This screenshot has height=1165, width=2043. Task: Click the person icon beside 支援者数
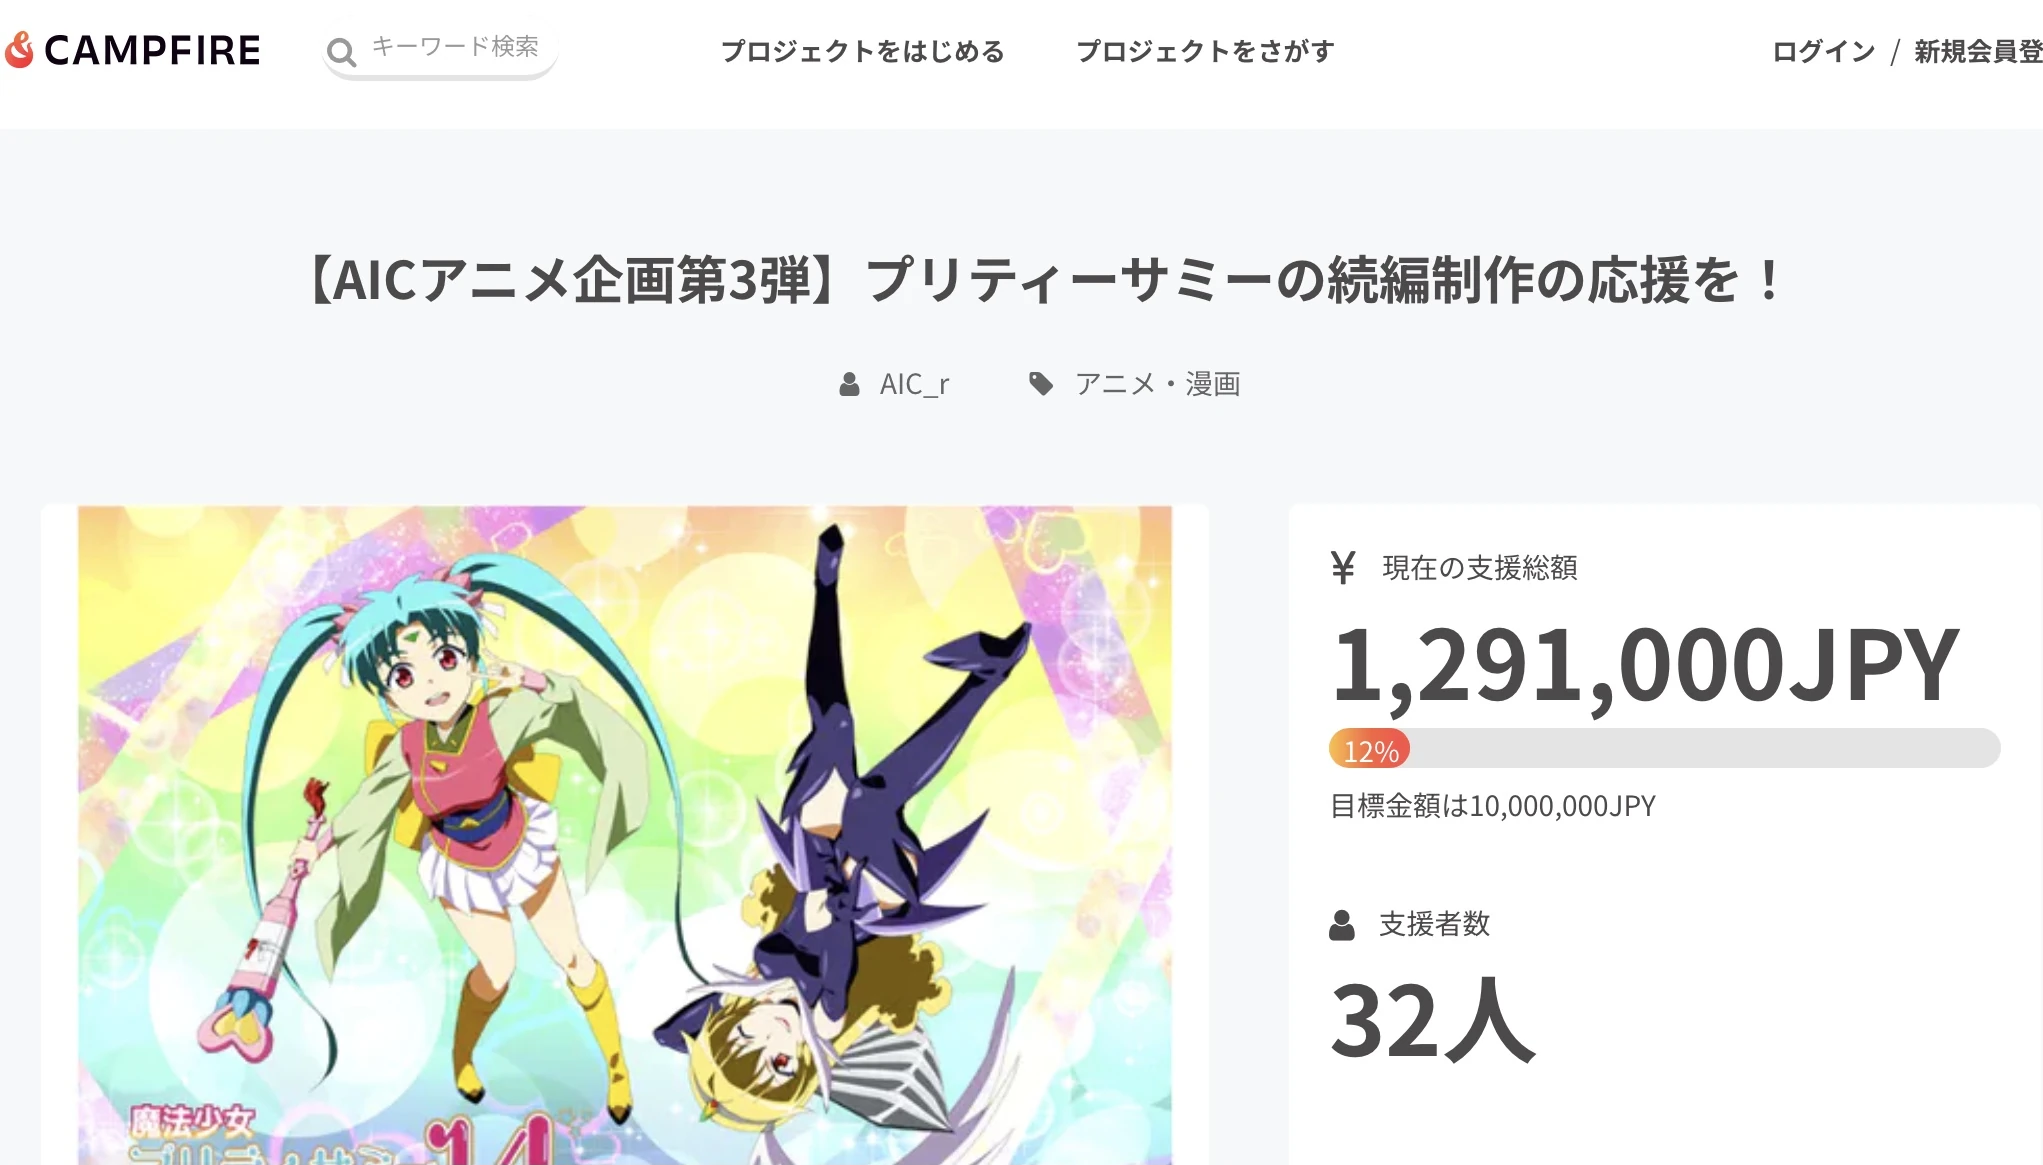click(1342, 925)
